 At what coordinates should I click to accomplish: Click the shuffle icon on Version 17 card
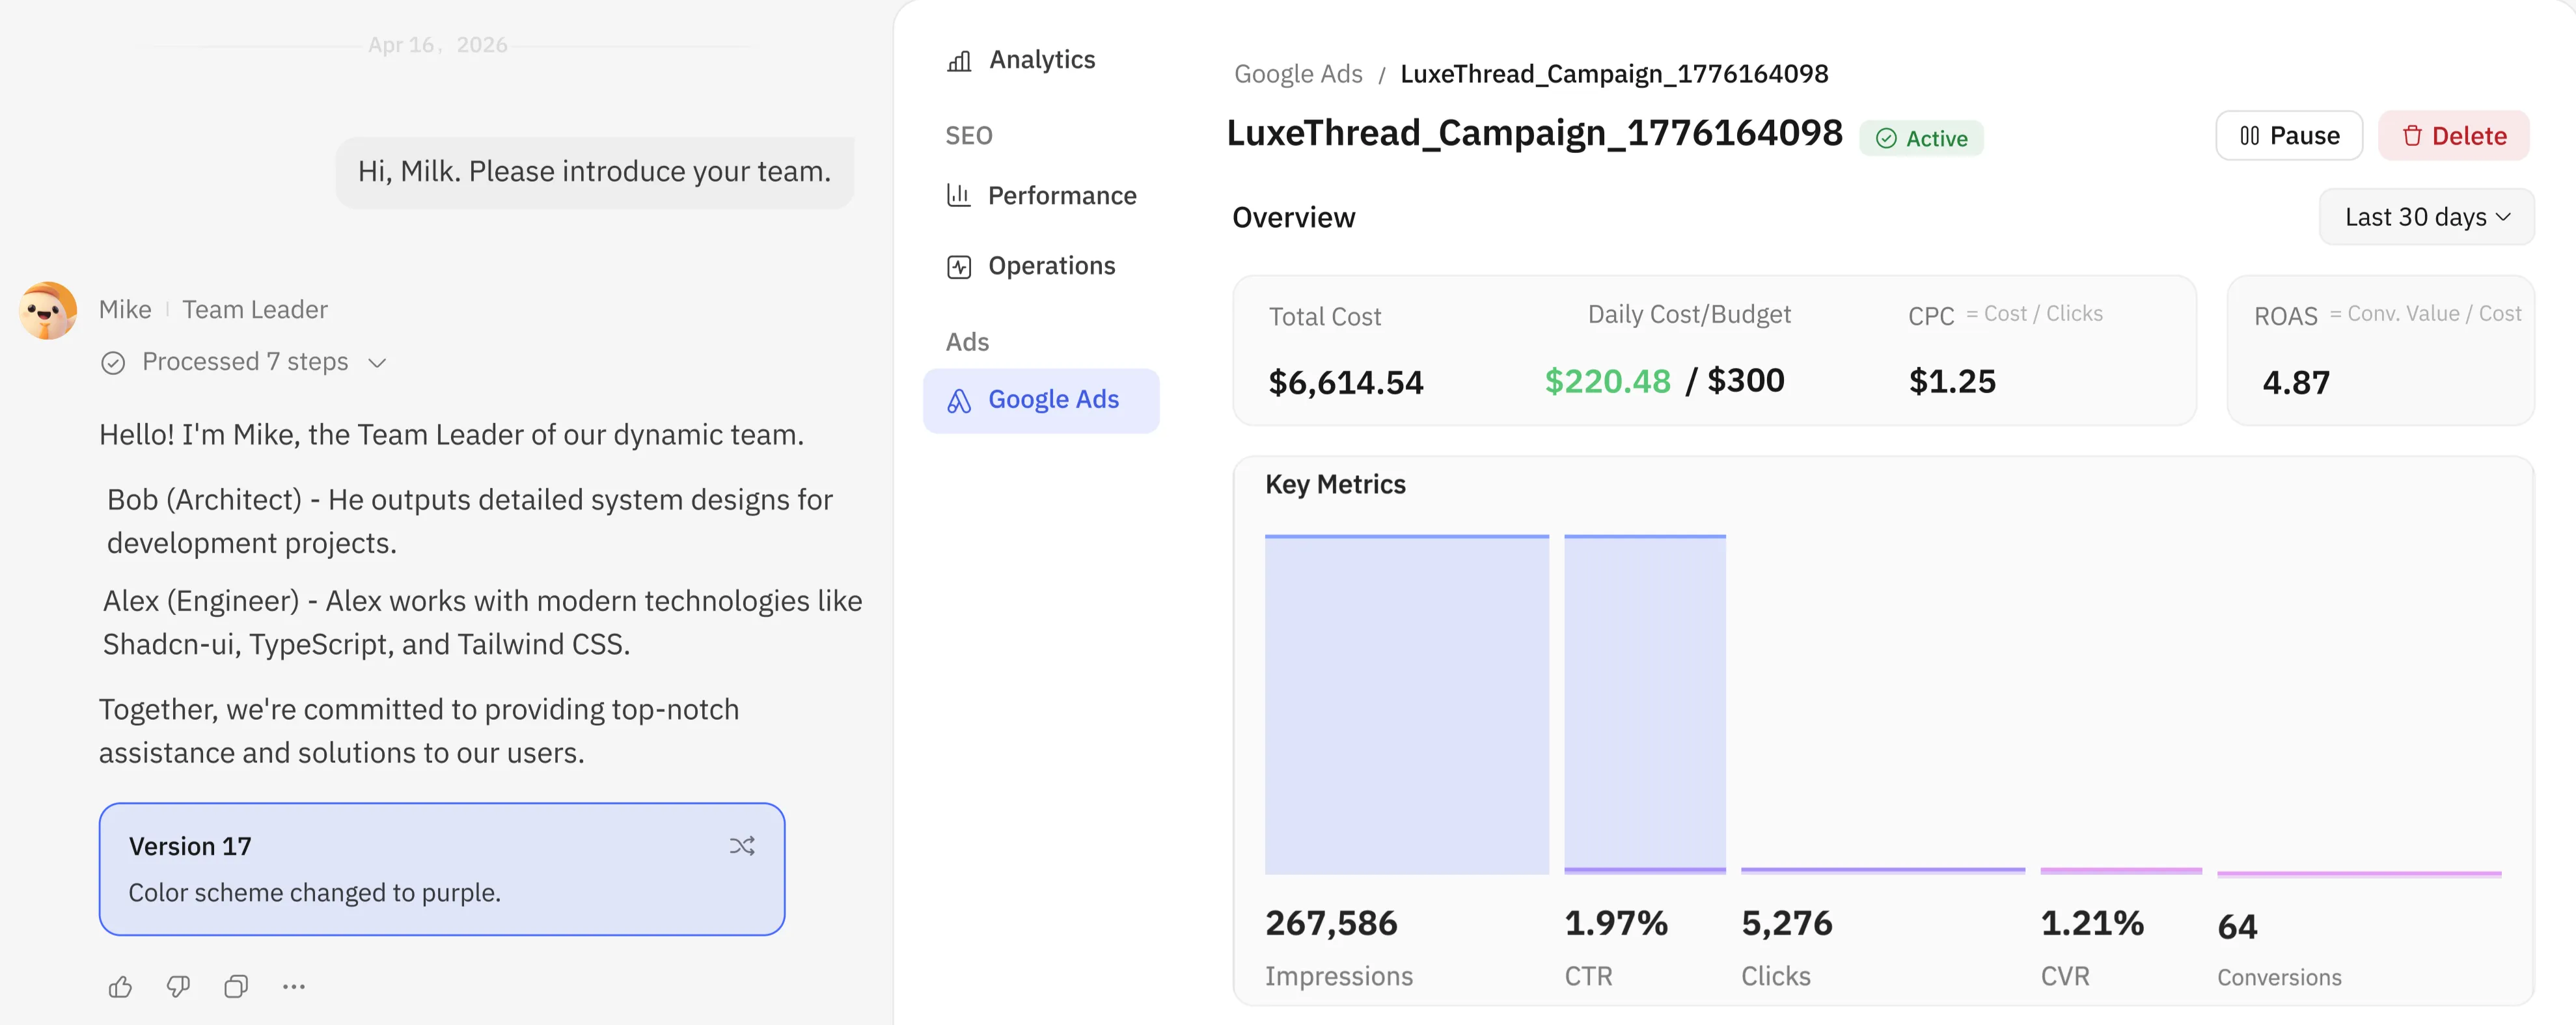pyautogui.click(x=741, y=846)
